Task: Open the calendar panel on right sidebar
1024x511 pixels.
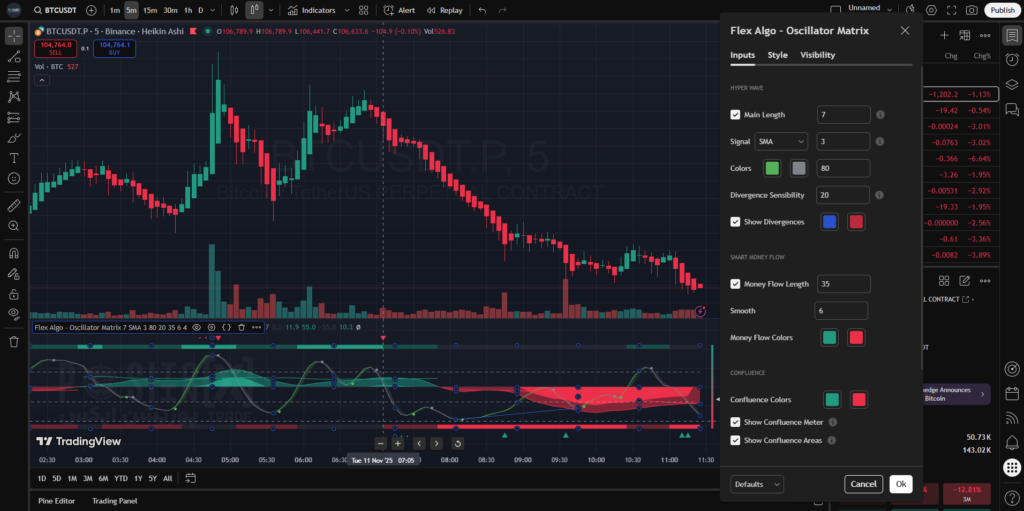Action: pyautogui.click(x=1012, y=394)
